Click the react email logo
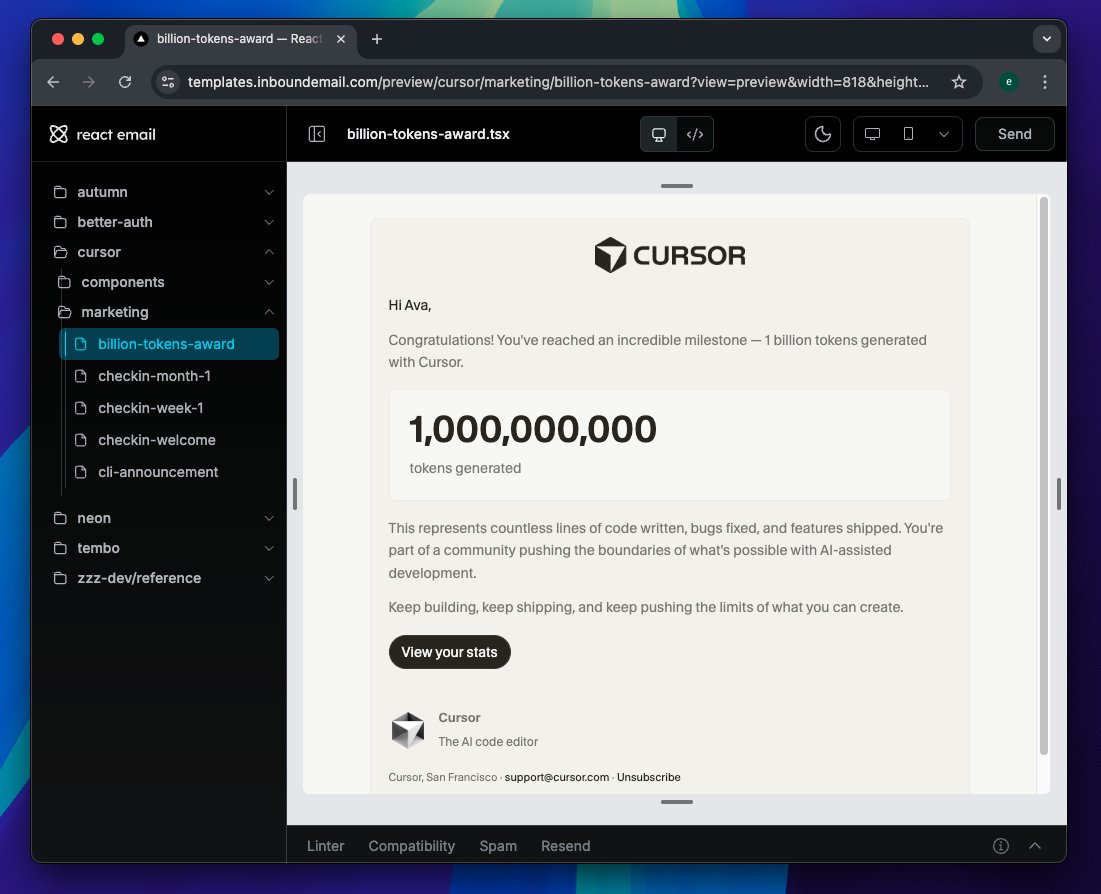 tap(58, 134)
